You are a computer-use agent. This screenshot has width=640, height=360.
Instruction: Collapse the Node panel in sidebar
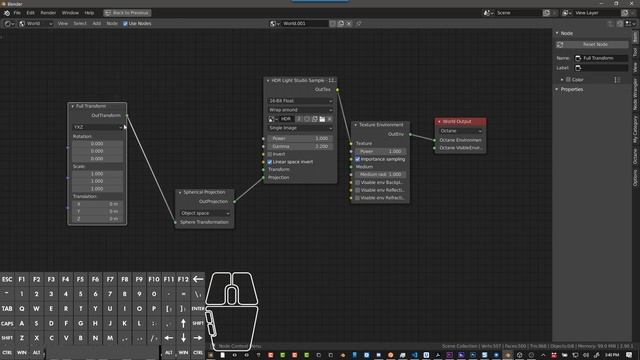[557, 33]
